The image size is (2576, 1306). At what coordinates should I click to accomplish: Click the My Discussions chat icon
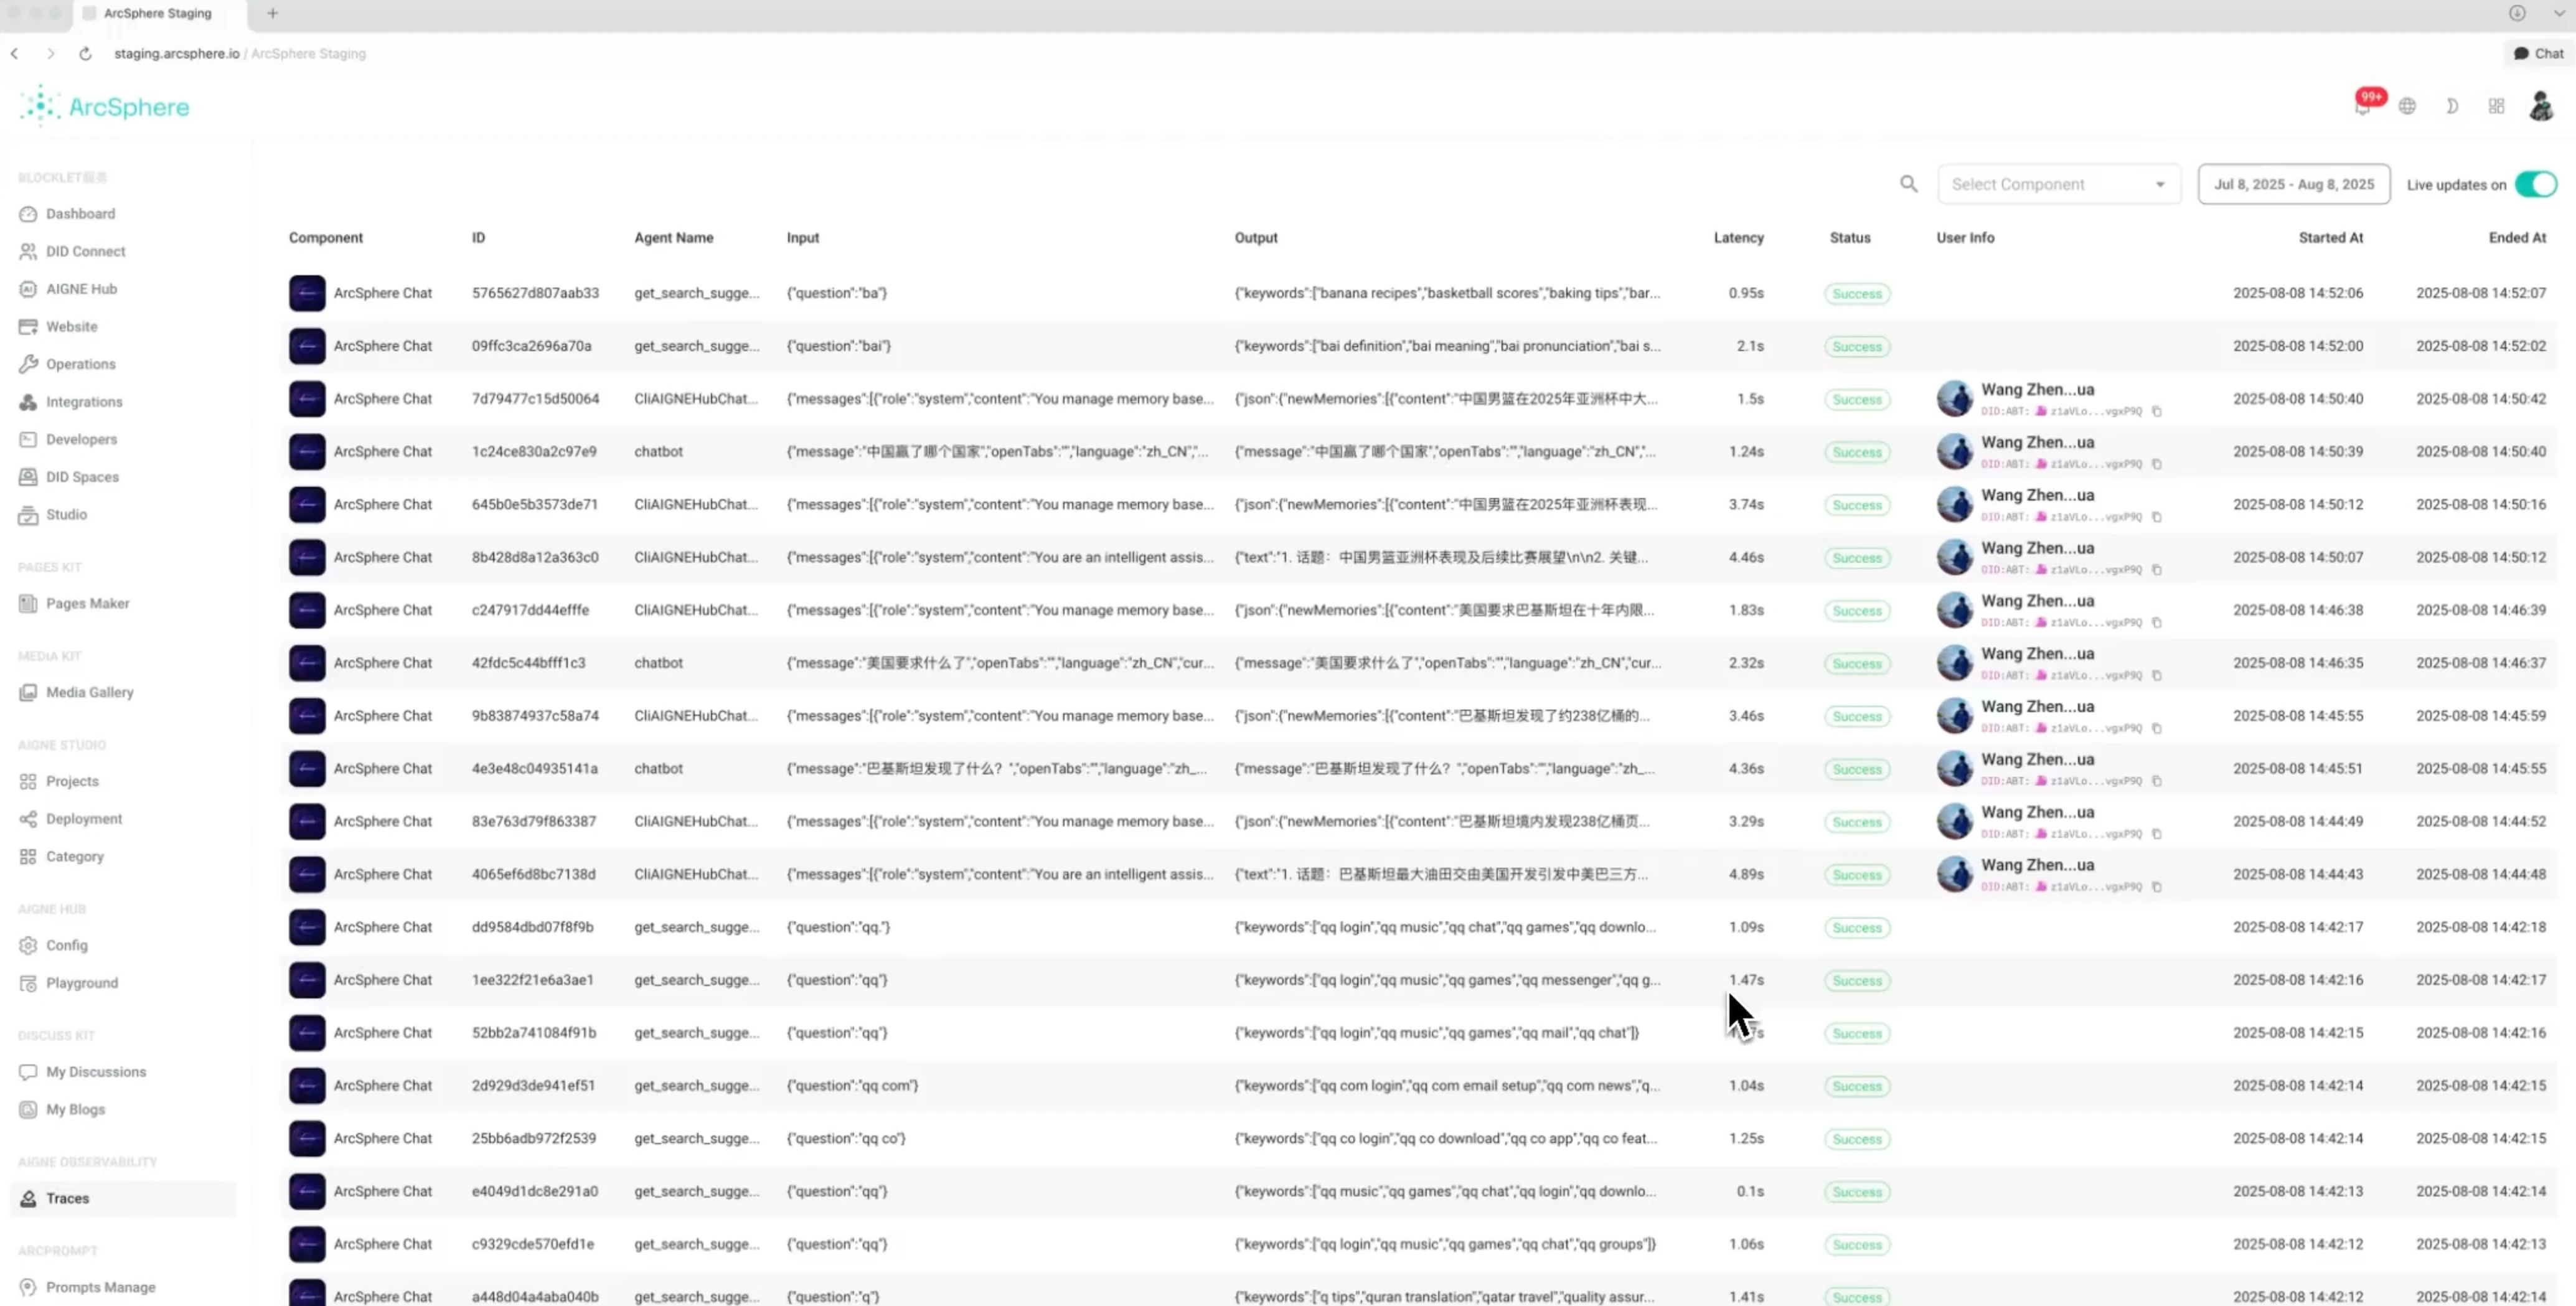(28, 1072)
